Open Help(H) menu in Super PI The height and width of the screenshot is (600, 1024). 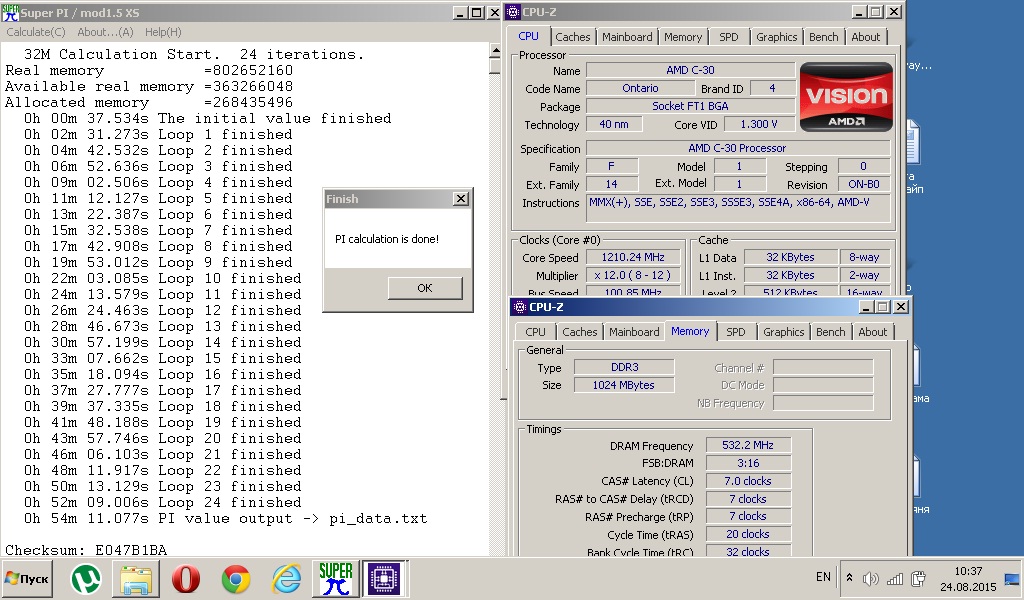(x=163, y=32)
